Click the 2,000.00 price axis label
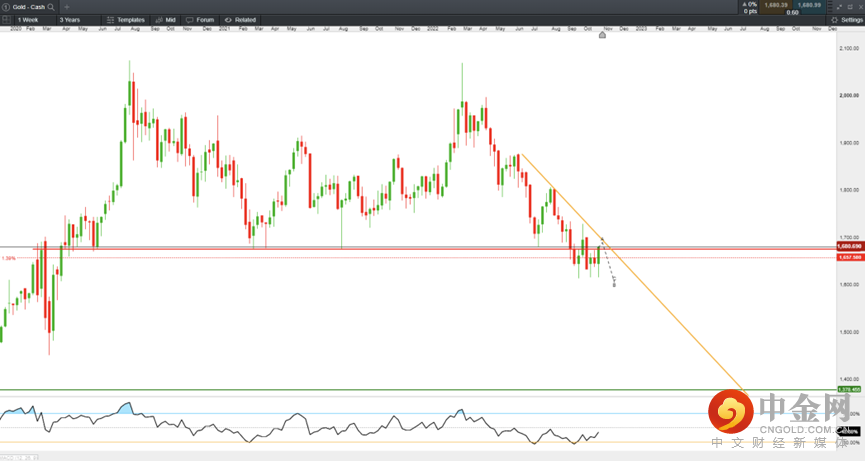Image resolution: width=865 pixels, height=461 pixels. tap(849, 95)
